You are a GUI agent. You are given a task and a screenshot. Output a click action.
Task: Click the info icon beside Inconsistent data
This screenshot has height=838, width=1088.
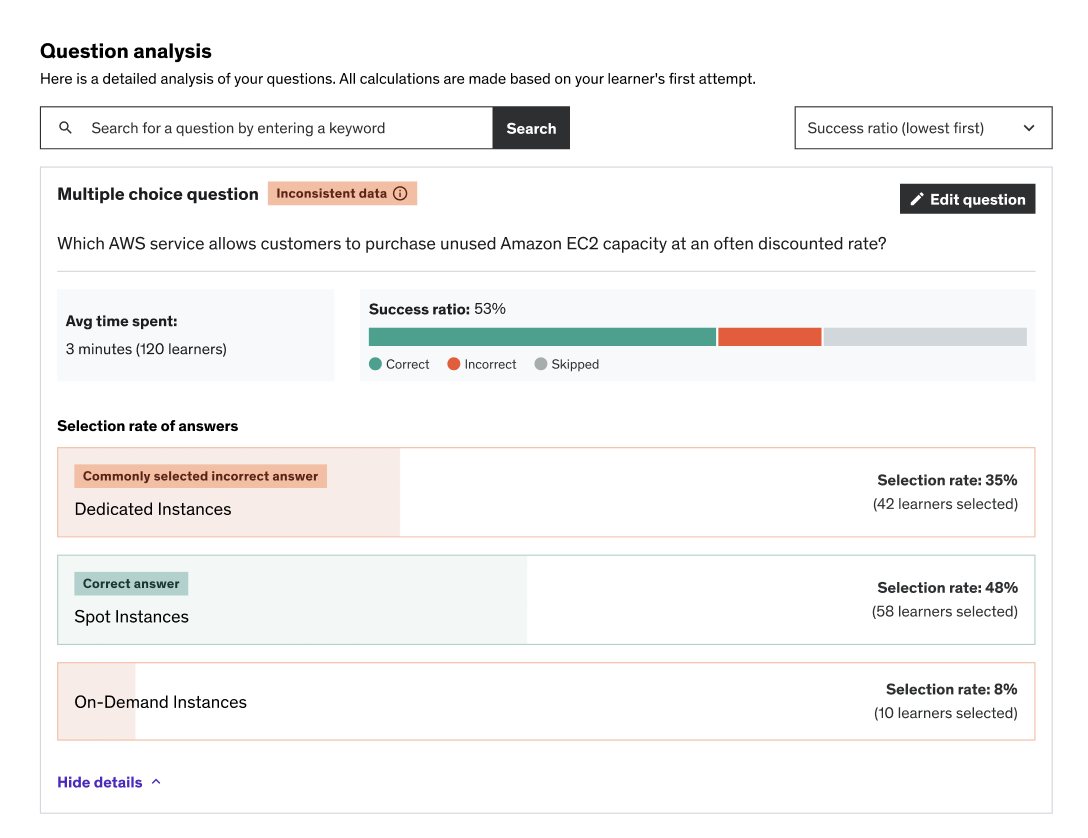[400, 194]
